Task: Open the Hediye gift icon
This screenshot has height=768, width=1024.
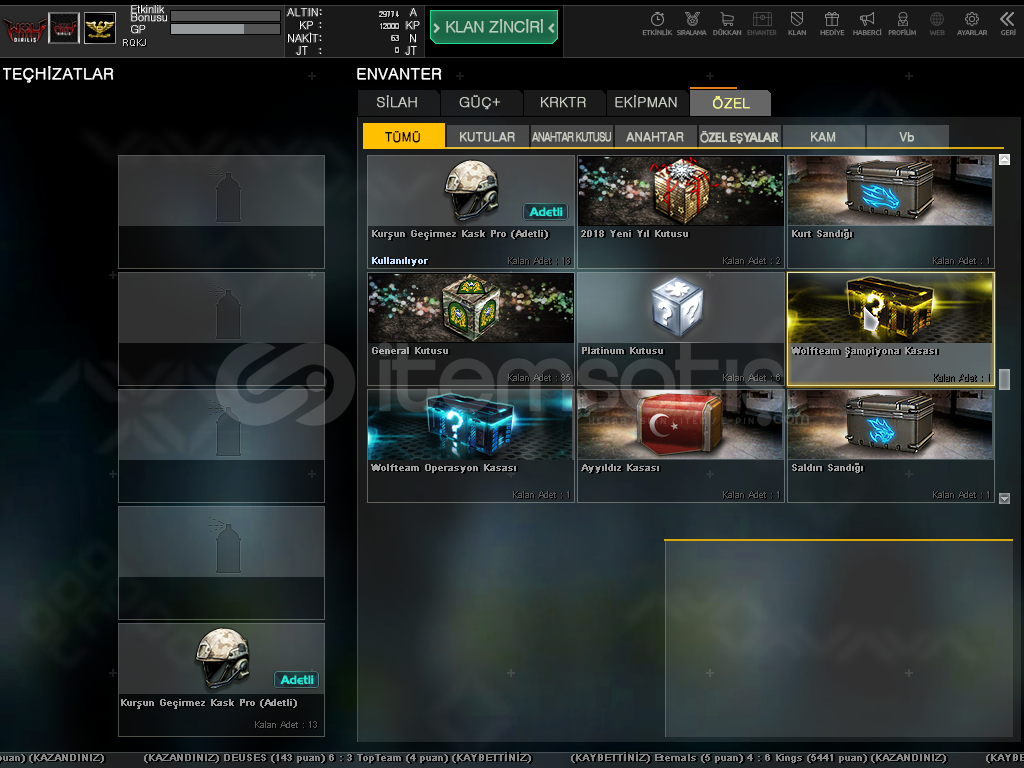Action: pyautogui.click(x=832, y=24)
